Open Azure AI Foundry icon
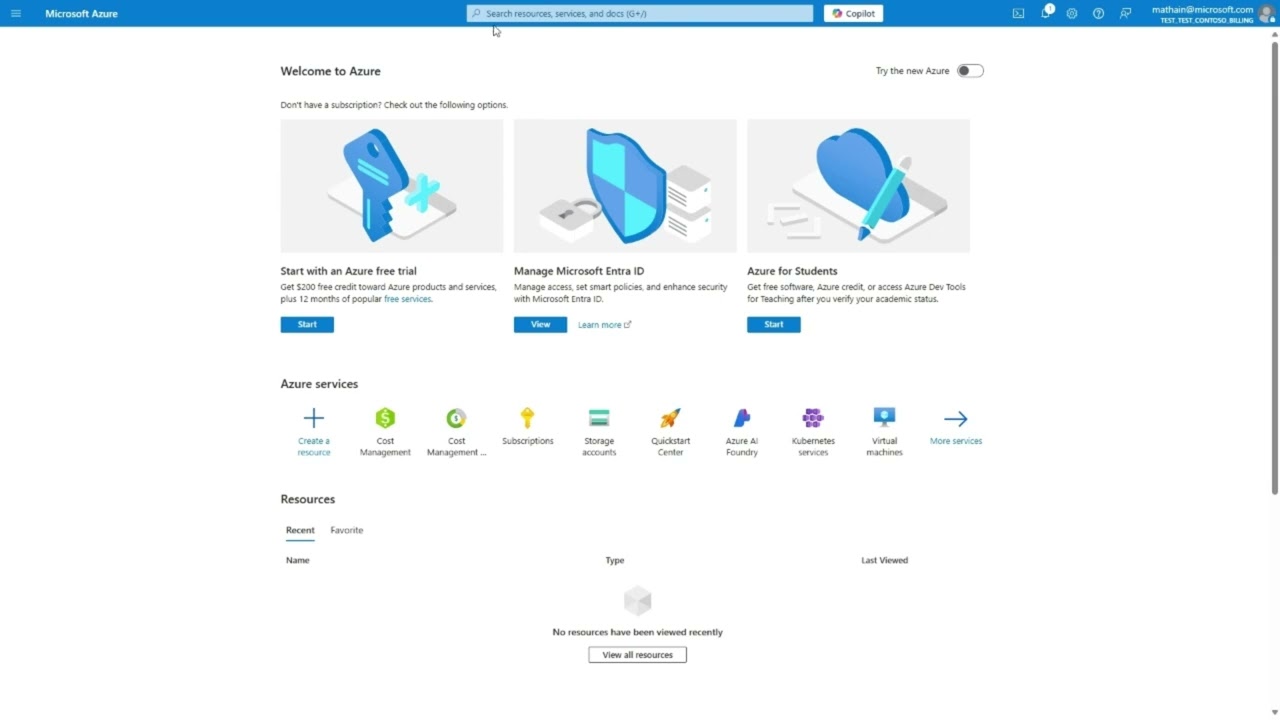The width and height of the screenshot is (1280, 720). [x=742, y=418]
